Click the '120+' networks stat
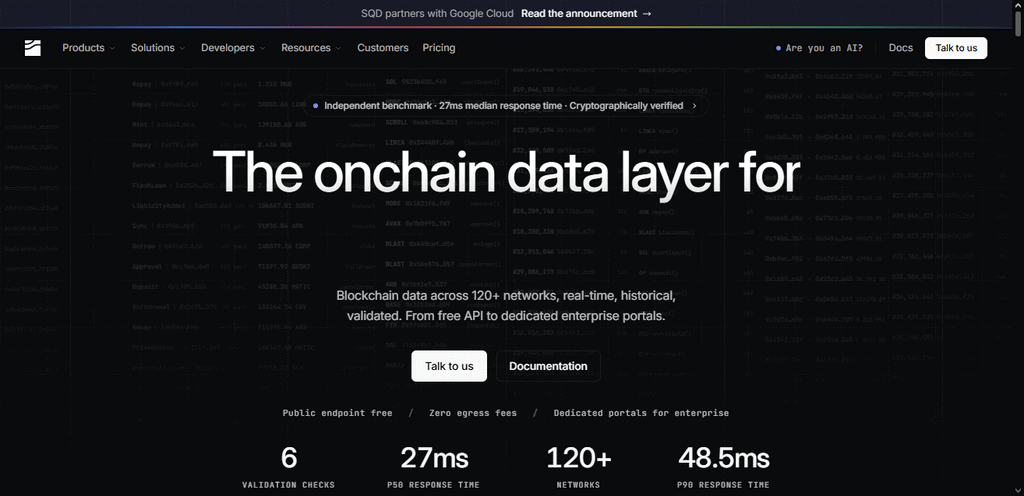This screenshot has width=1024, height=496. tap(579, 457)
